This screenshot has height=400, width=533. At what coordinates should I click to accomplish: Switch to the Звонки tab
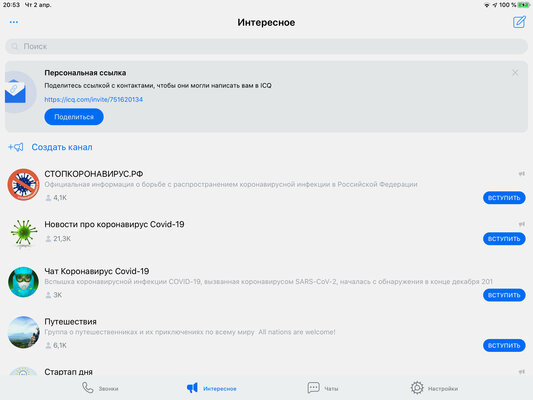click(x=100, y=388)
